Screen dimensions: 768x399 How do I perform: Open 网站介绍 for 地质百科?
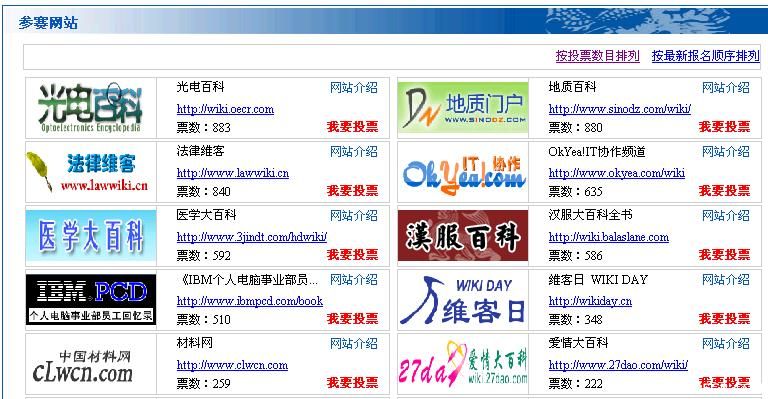pos(726,88)
